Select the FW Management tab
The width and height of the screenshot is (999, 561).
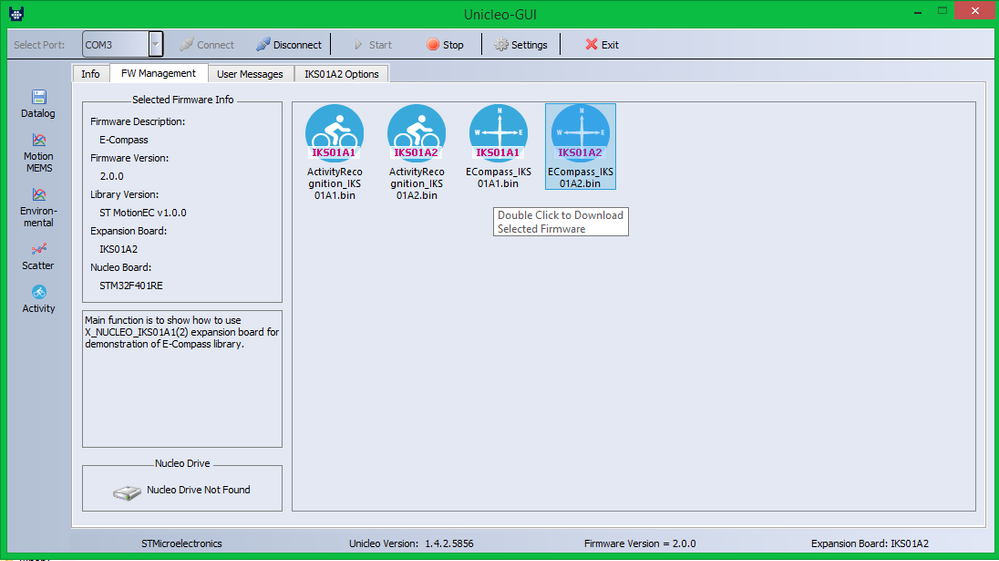(x=159, y=73)
